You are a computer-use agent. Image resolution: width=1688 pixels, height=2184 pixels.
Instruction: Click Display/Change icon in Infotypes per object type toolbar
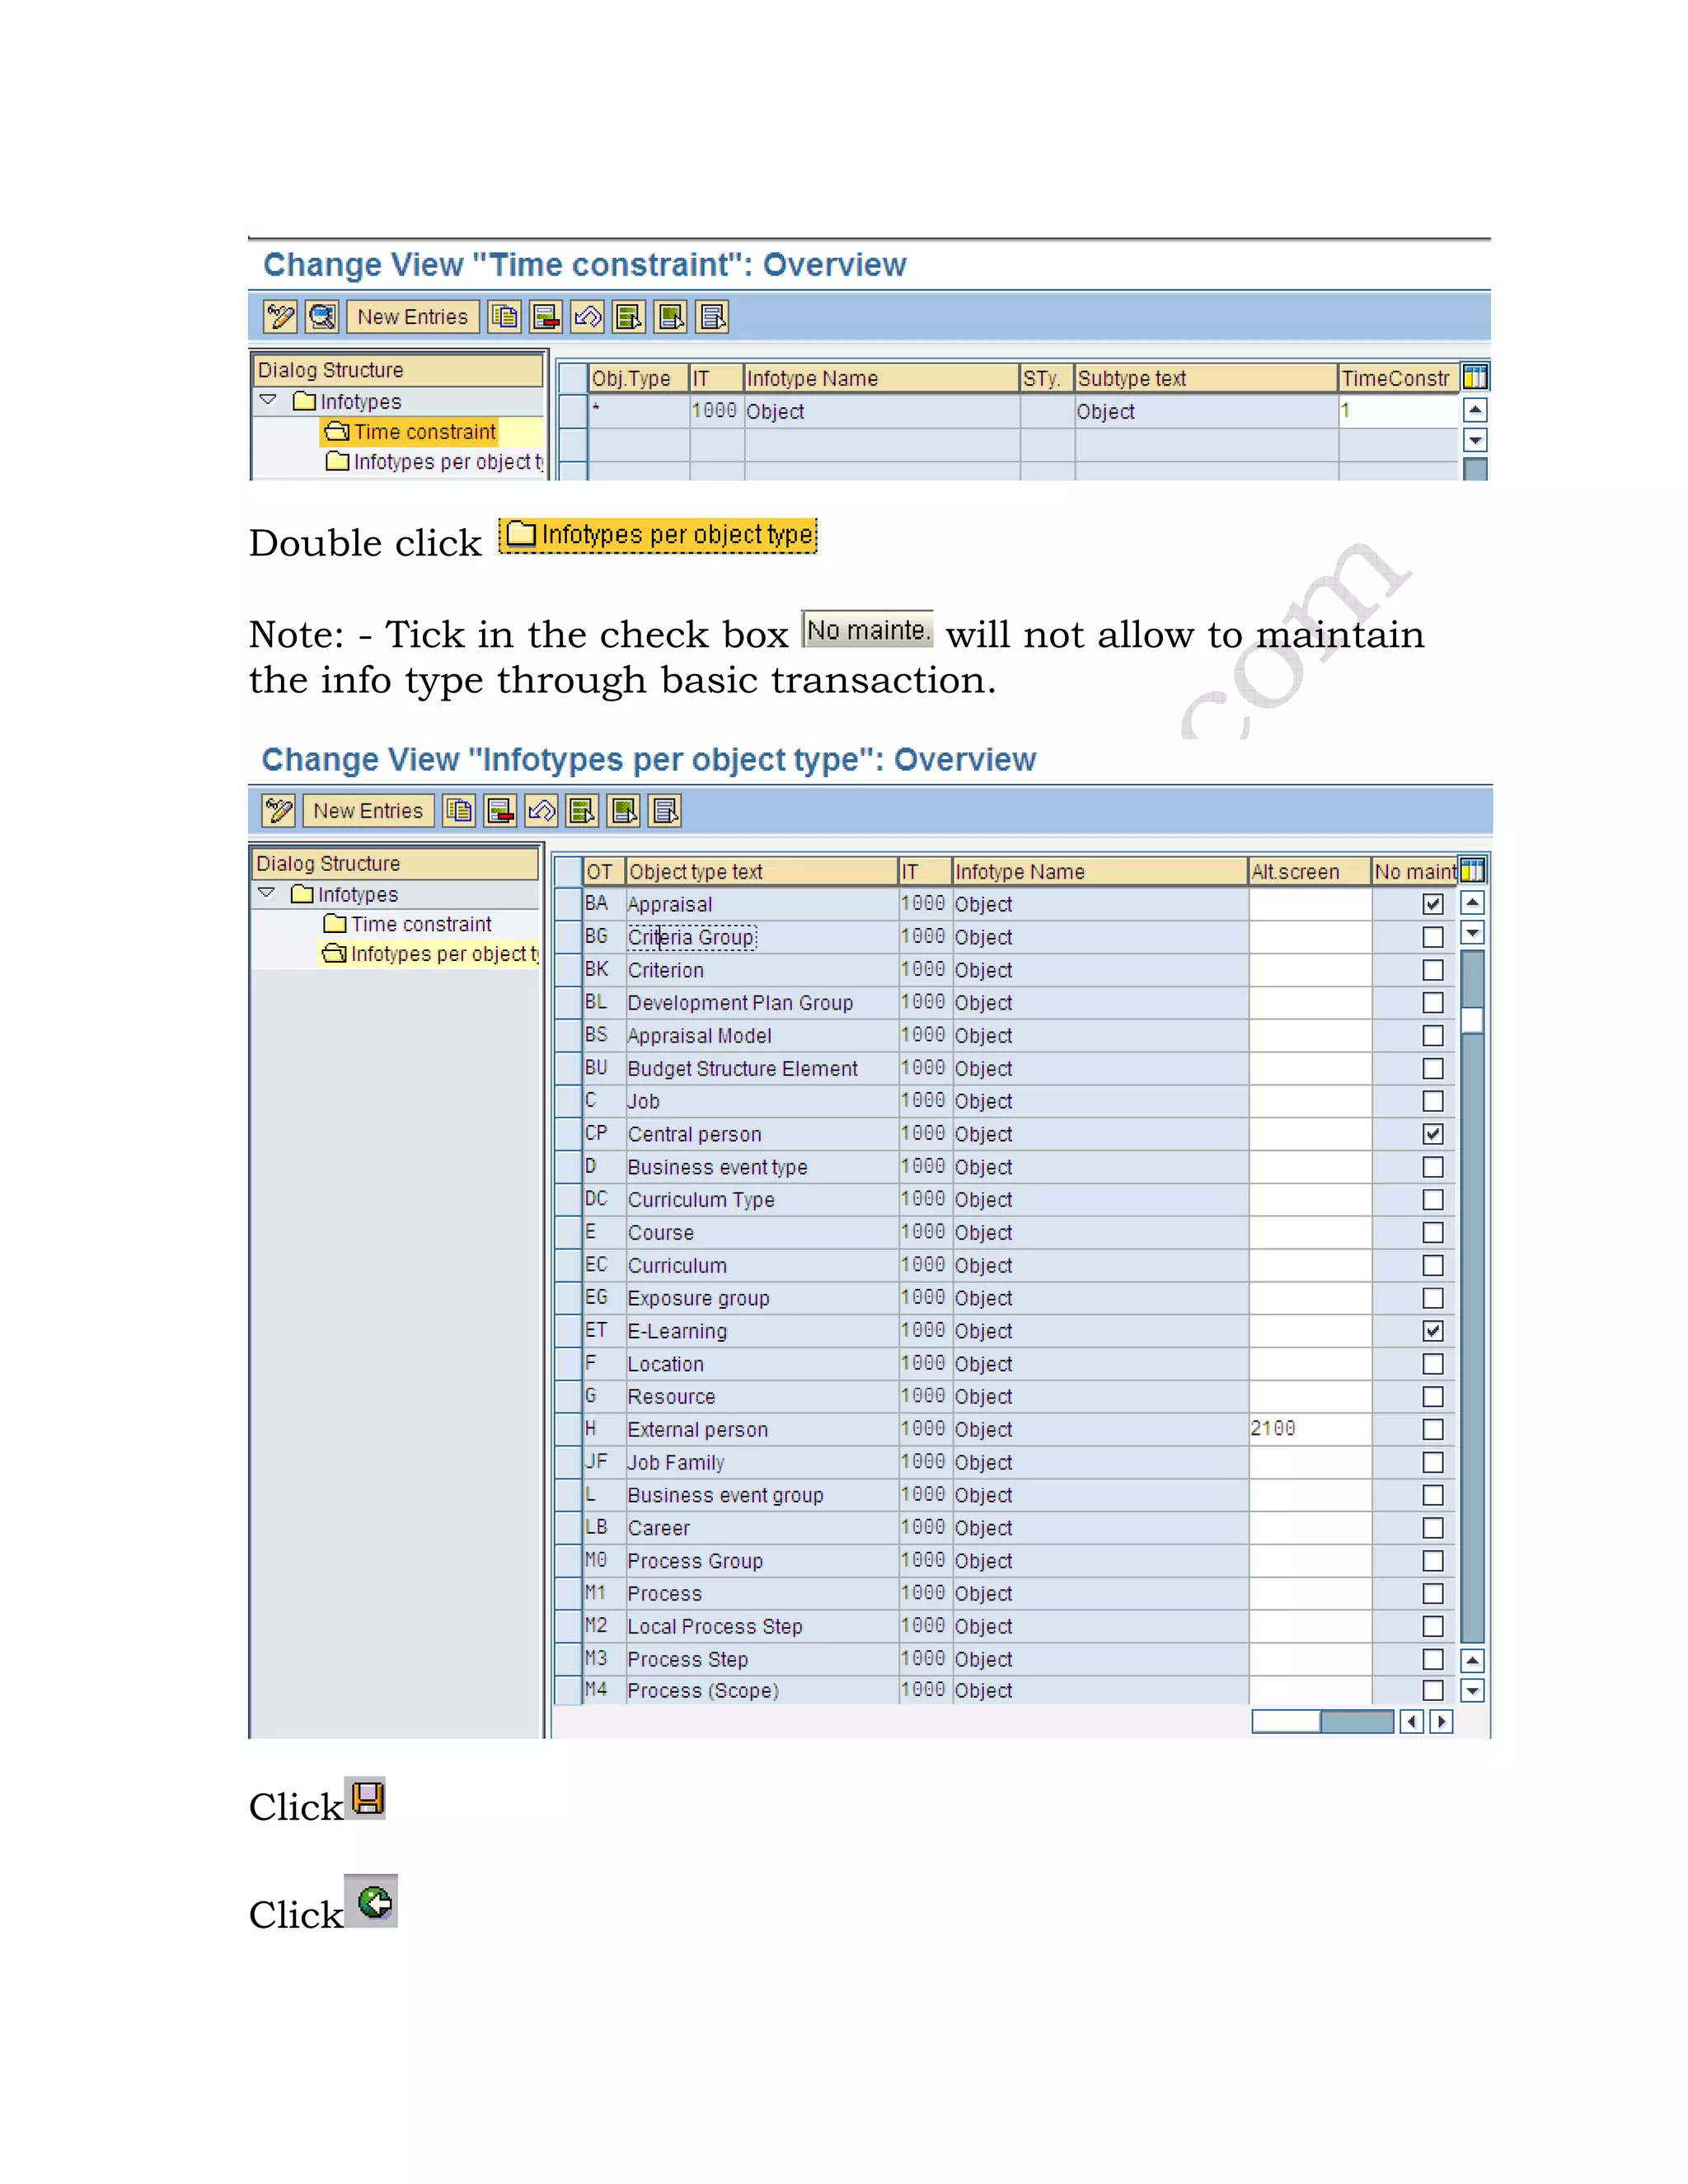(278, 810)
